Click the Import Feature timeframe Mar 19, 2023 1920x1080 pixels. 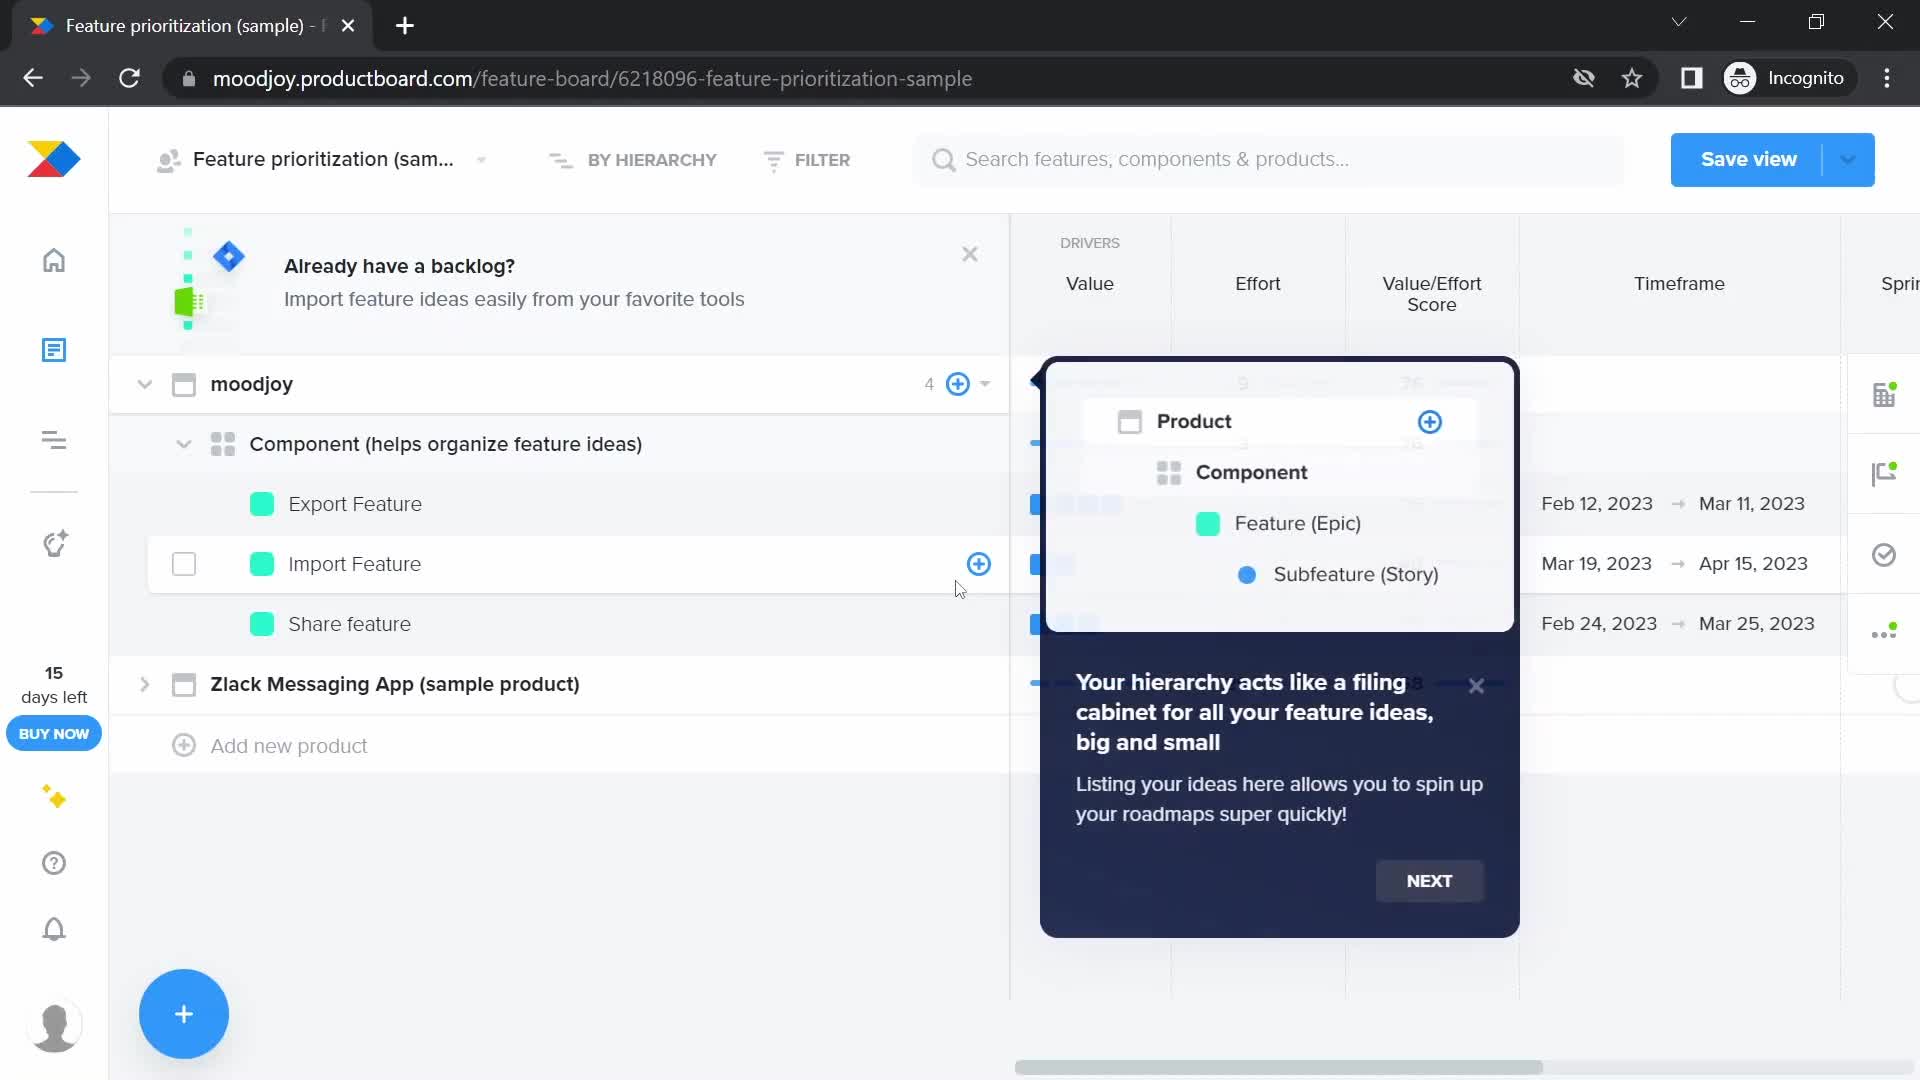click(x=1596, y=564)
